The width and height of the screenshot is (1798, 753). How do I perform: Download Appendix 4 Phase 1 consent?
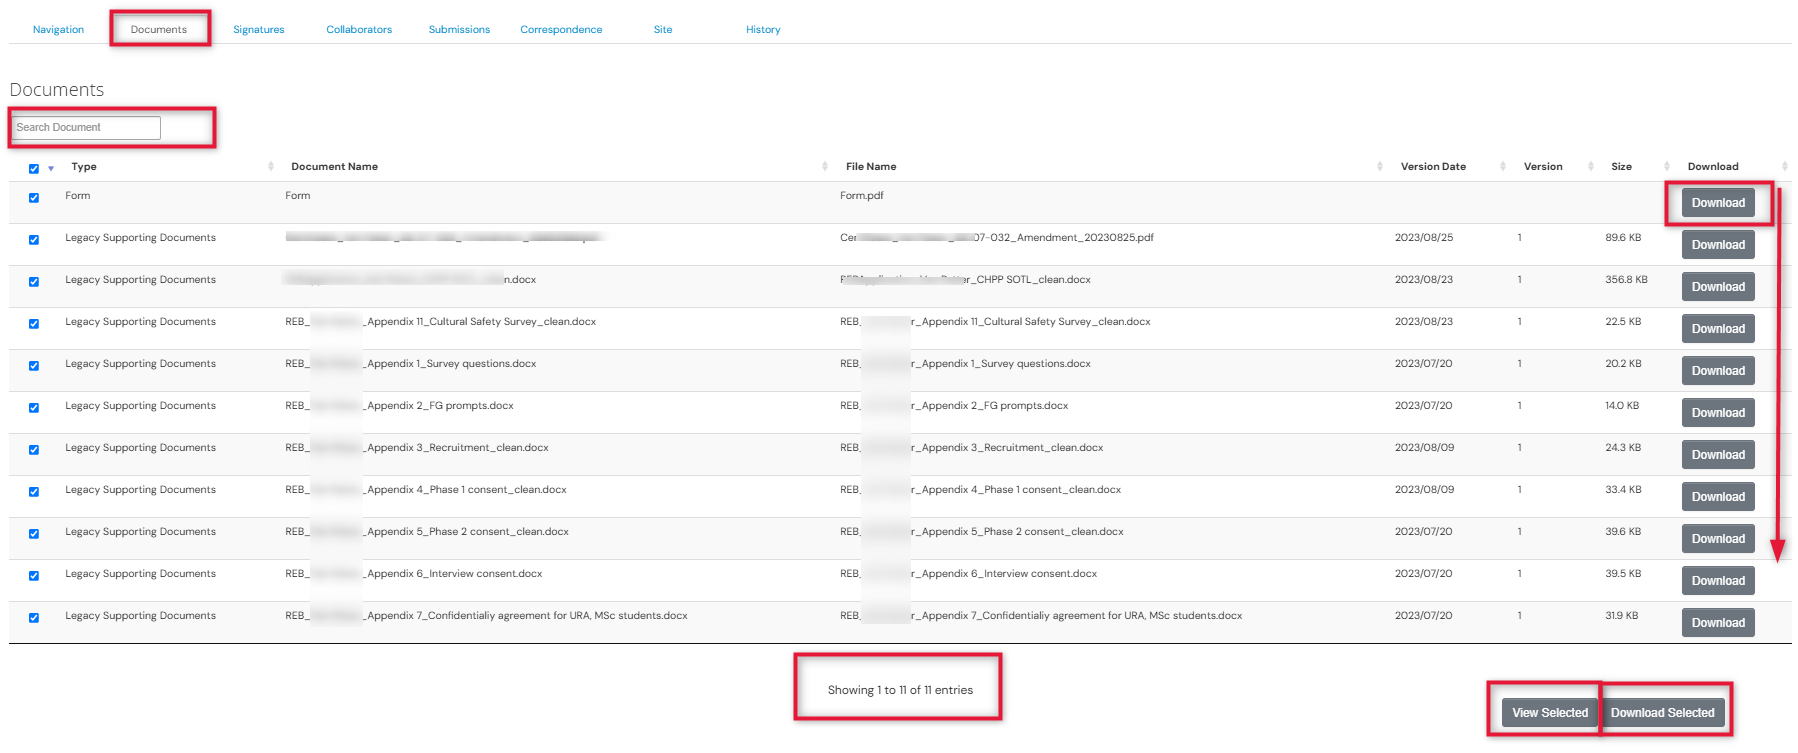tap(1718, 497)
